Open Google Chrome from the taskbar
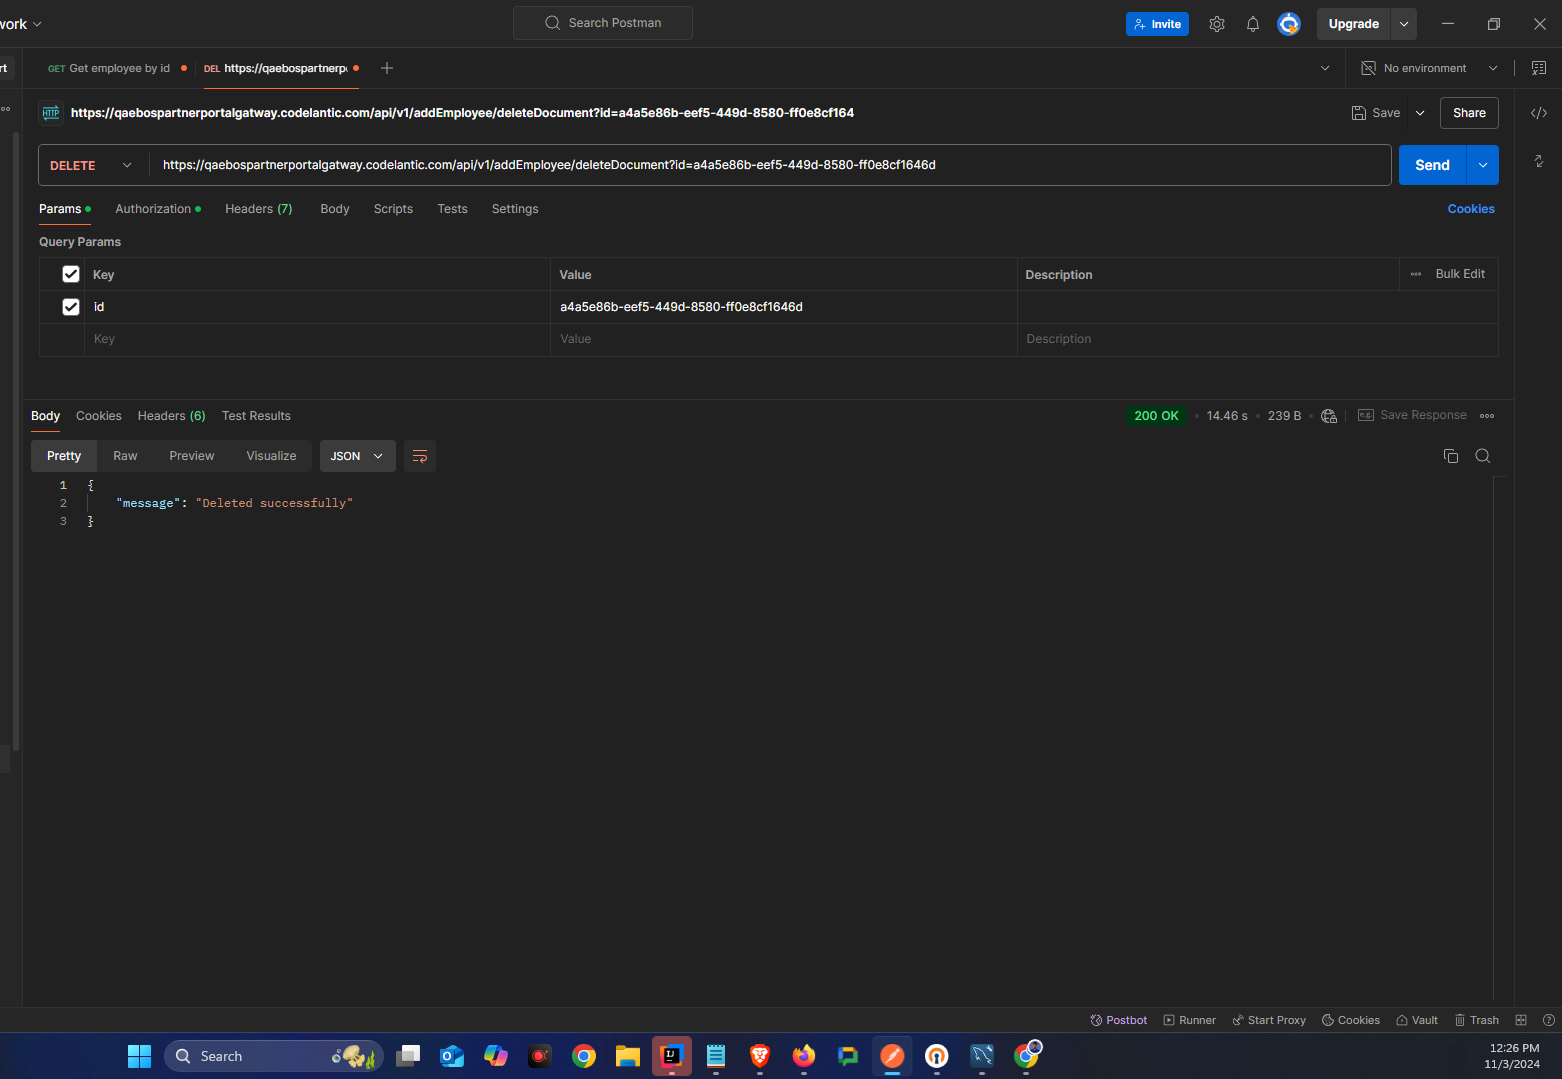Image resolution: width=1562 pixels, height=1079 pixels. (584, 1056)
